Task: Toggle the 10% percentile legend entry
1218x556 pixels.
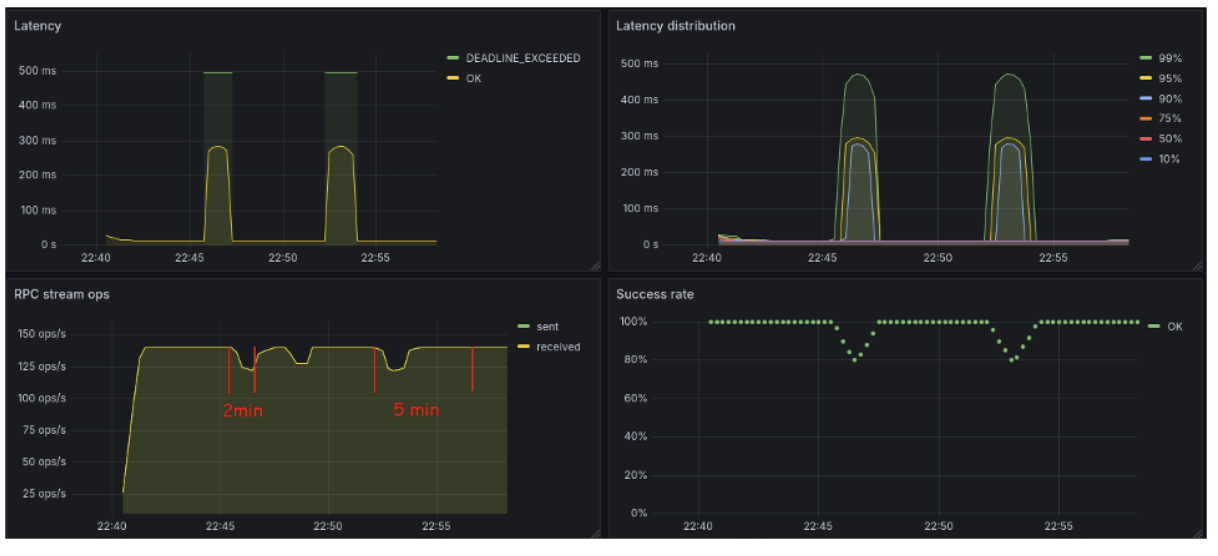Action: click(1169, 159)
